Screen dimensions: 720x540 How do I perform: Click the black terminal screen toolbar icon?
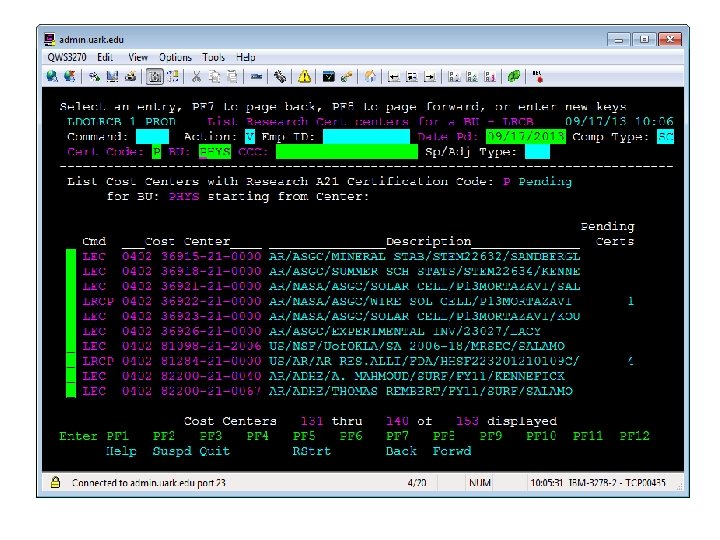pyautogui.click(x=327, y=75)
